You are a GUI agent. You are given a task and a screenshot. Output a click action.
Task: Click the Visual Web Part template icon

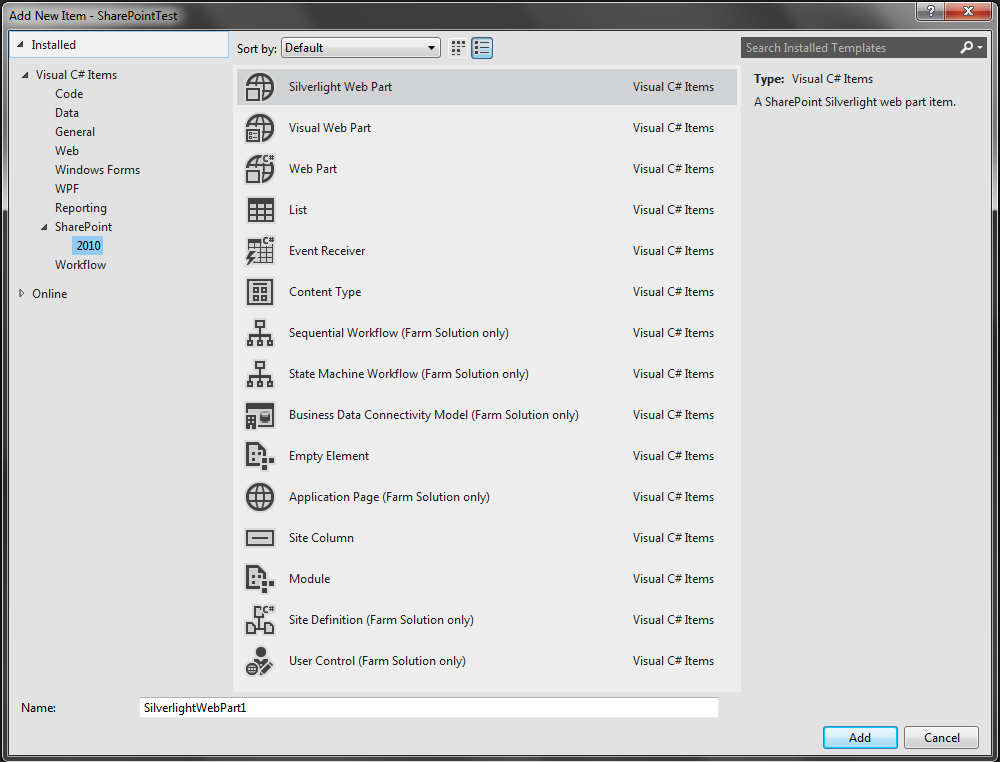pos(259,128)
